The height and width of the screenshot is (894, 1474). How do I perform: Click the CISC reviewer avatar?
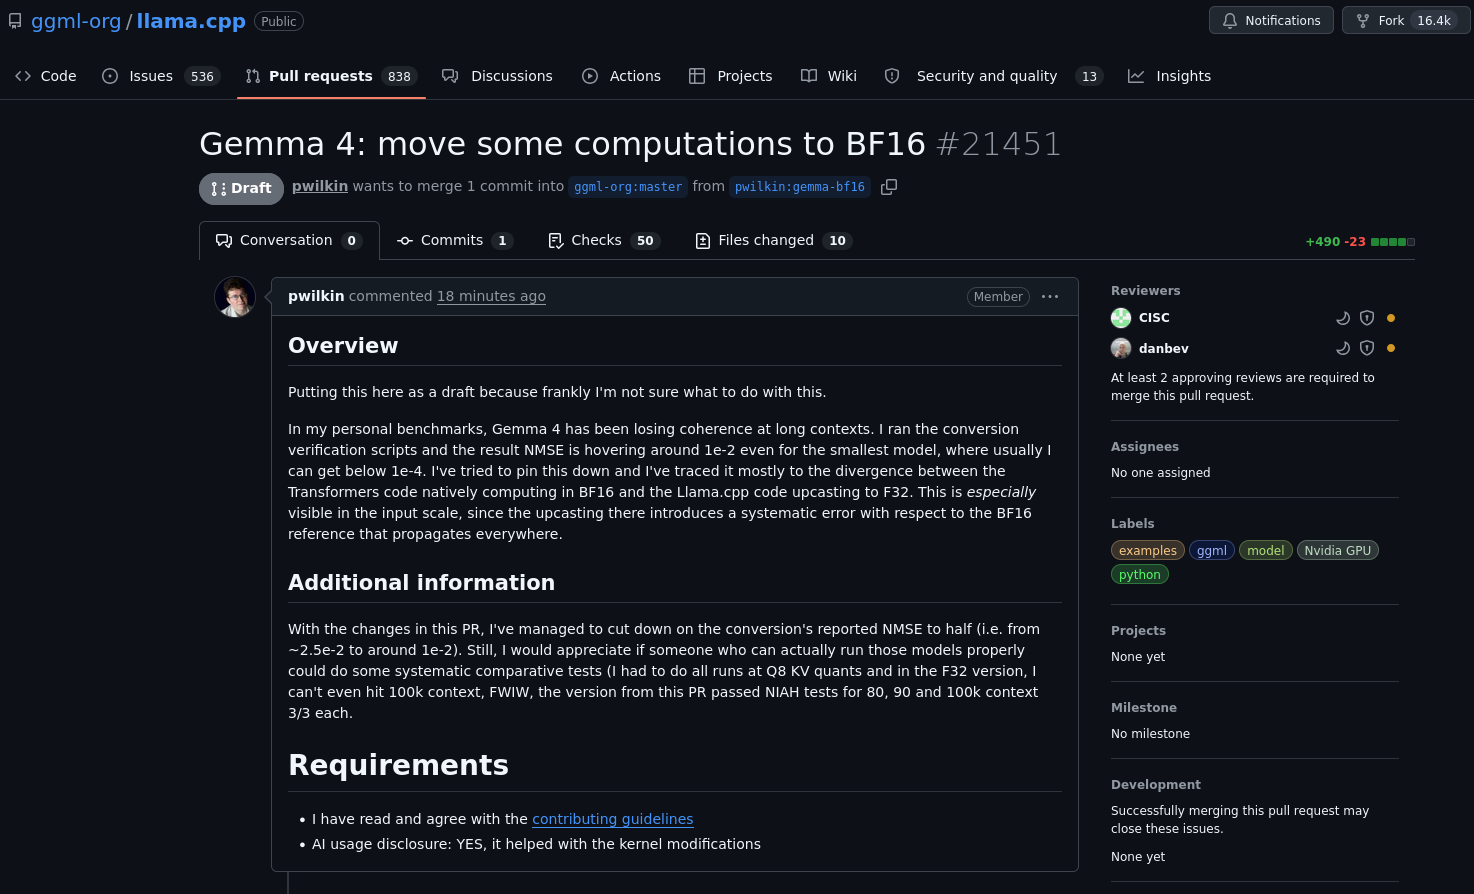click(1121, 318)
